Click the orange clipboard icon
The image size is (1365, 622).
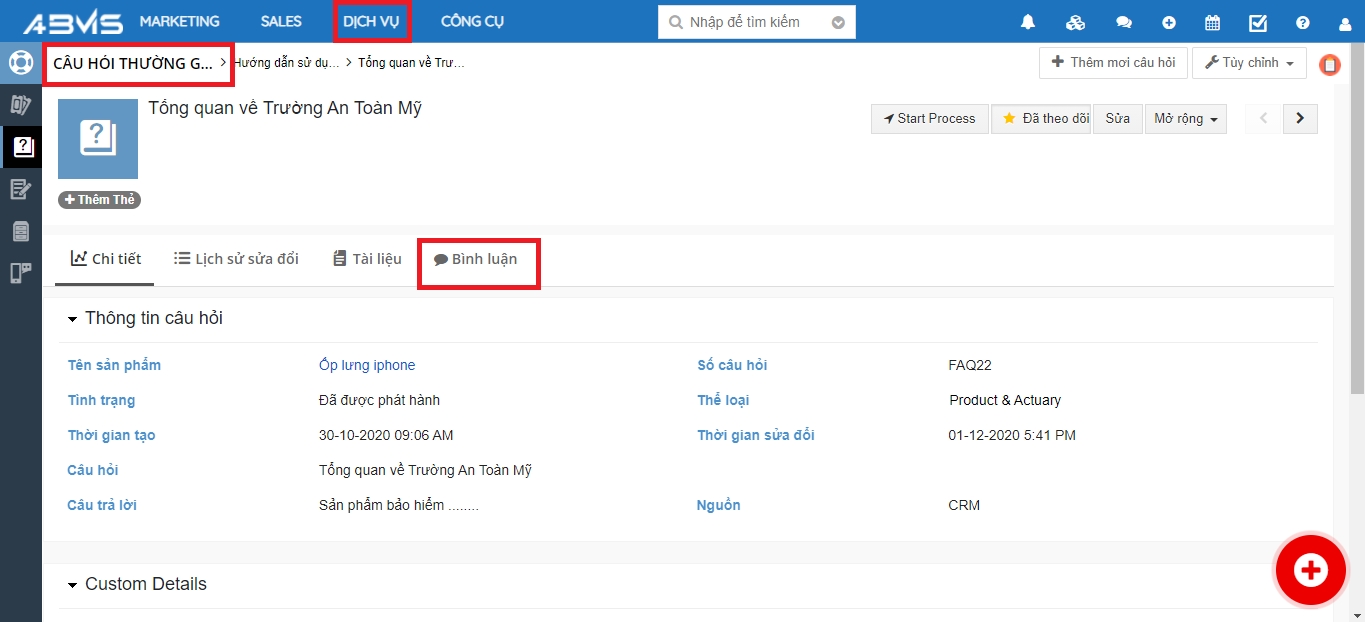1329,65
